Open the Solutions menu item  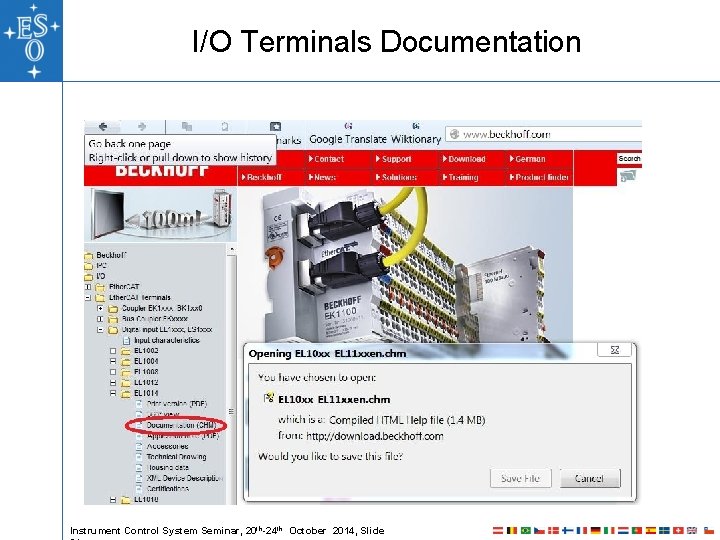396,177
